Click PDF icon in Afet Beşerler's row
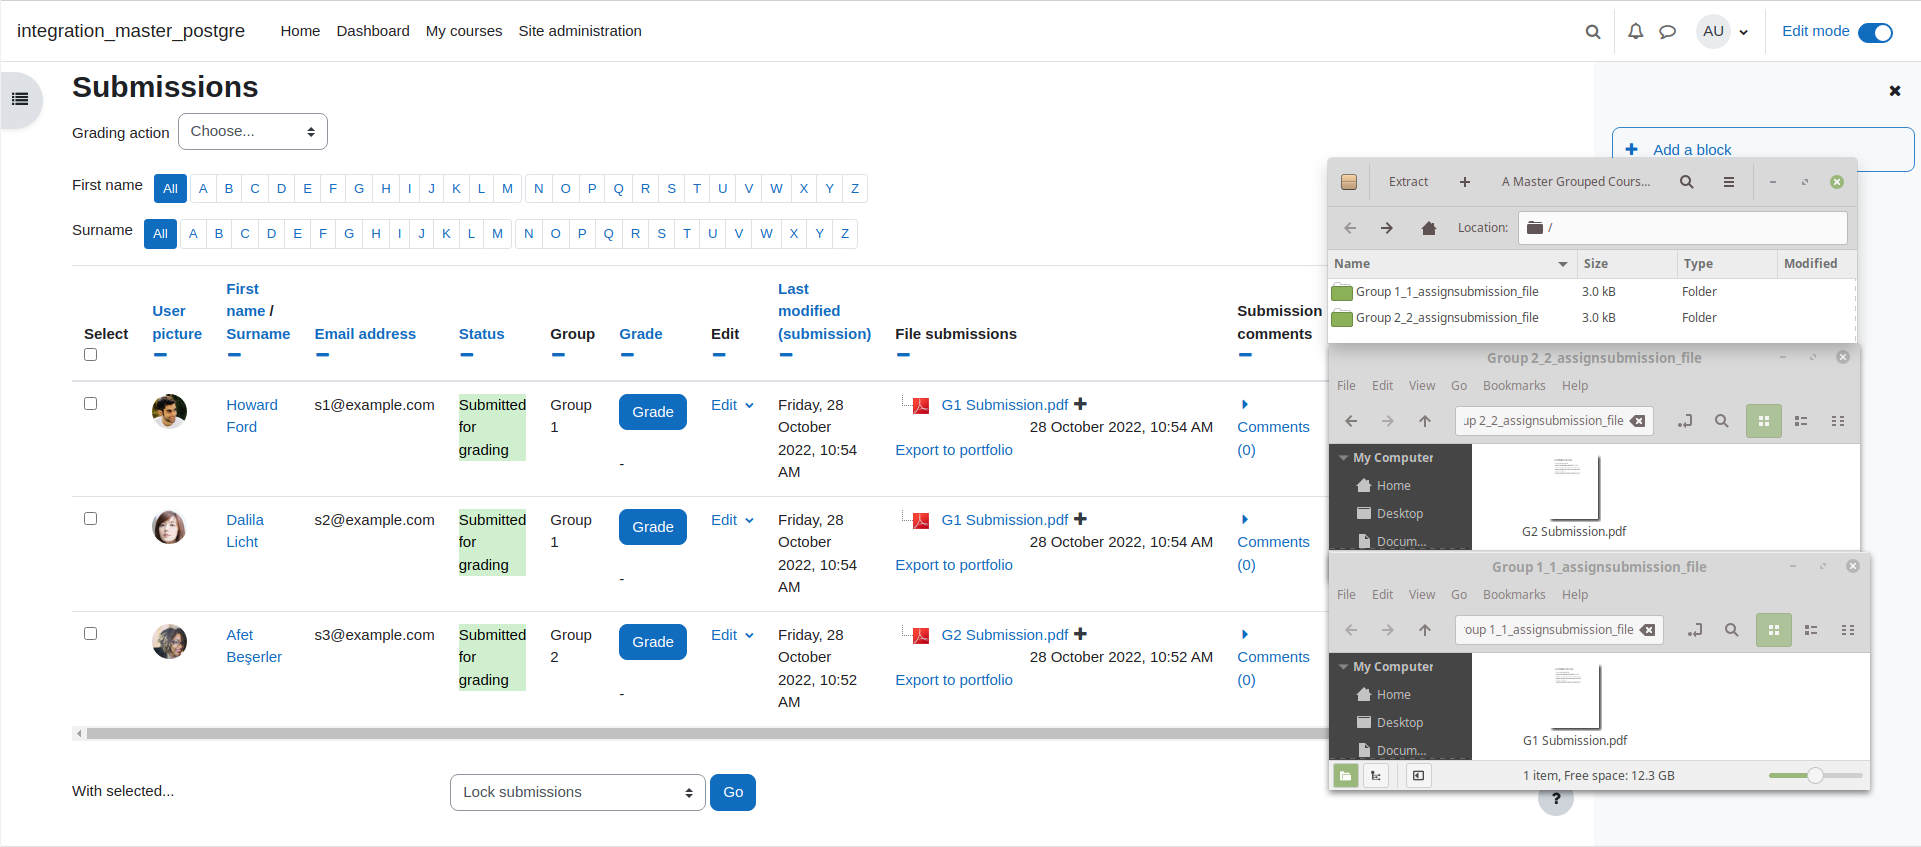The width and height of the screenshot is (1921, 847). (x=921, y=635)
